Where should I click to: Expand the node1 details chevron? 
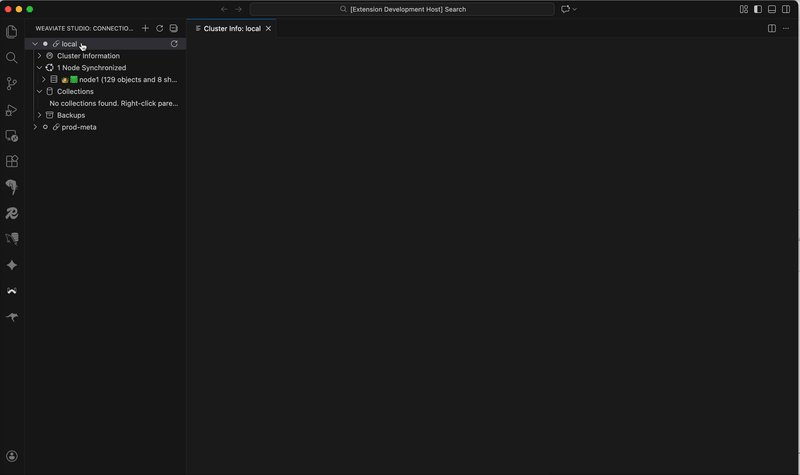pyautogui.click(x=44, y=79)
